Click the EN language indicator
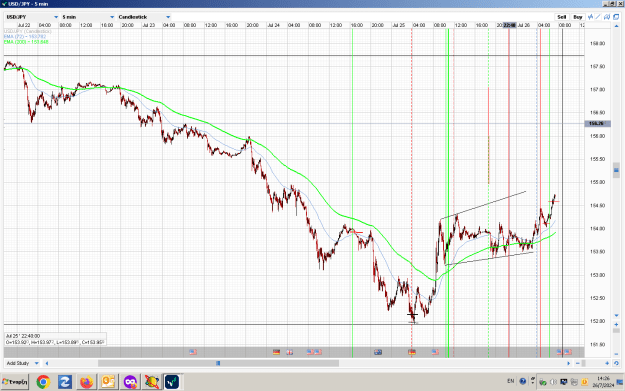Image resolution: width=625 pixels, height=391 pixels. point(511,381)
